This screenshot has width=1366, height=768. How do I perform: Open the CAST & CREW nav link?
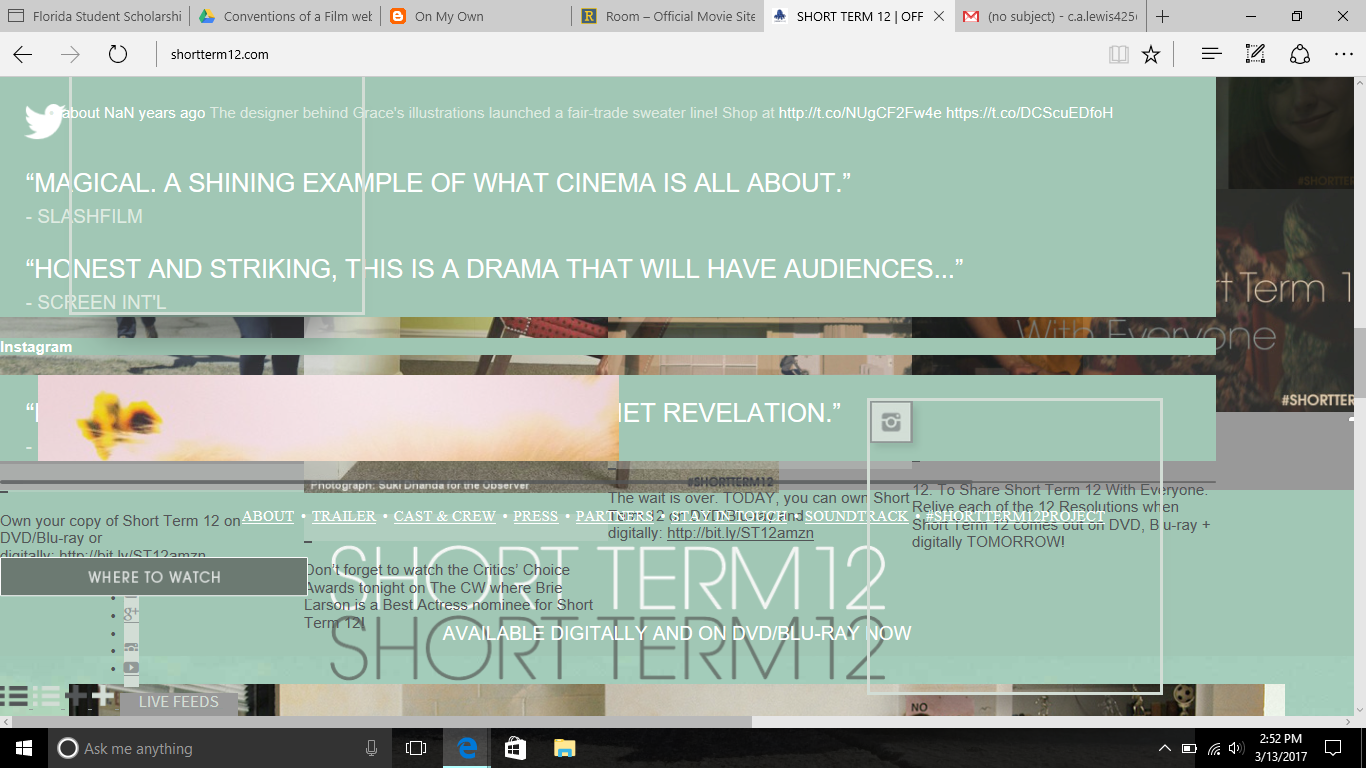445,517
